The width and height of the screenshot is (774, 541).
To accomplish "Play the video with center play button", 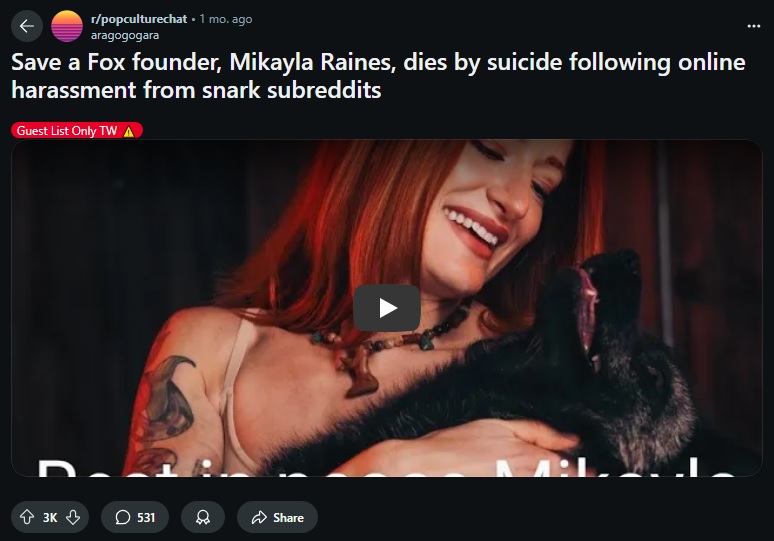I will click(x=387, y=308).
